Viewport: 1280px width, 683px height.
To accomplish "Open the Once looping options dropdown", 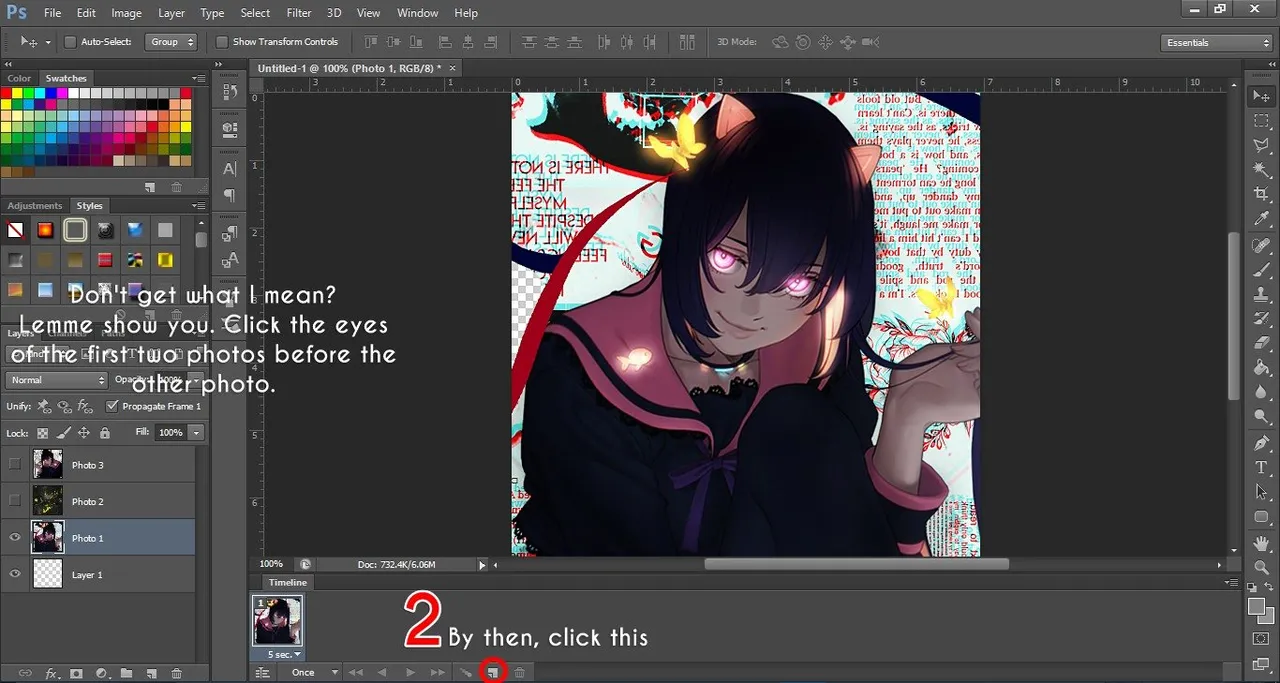I will pos(315,673).
